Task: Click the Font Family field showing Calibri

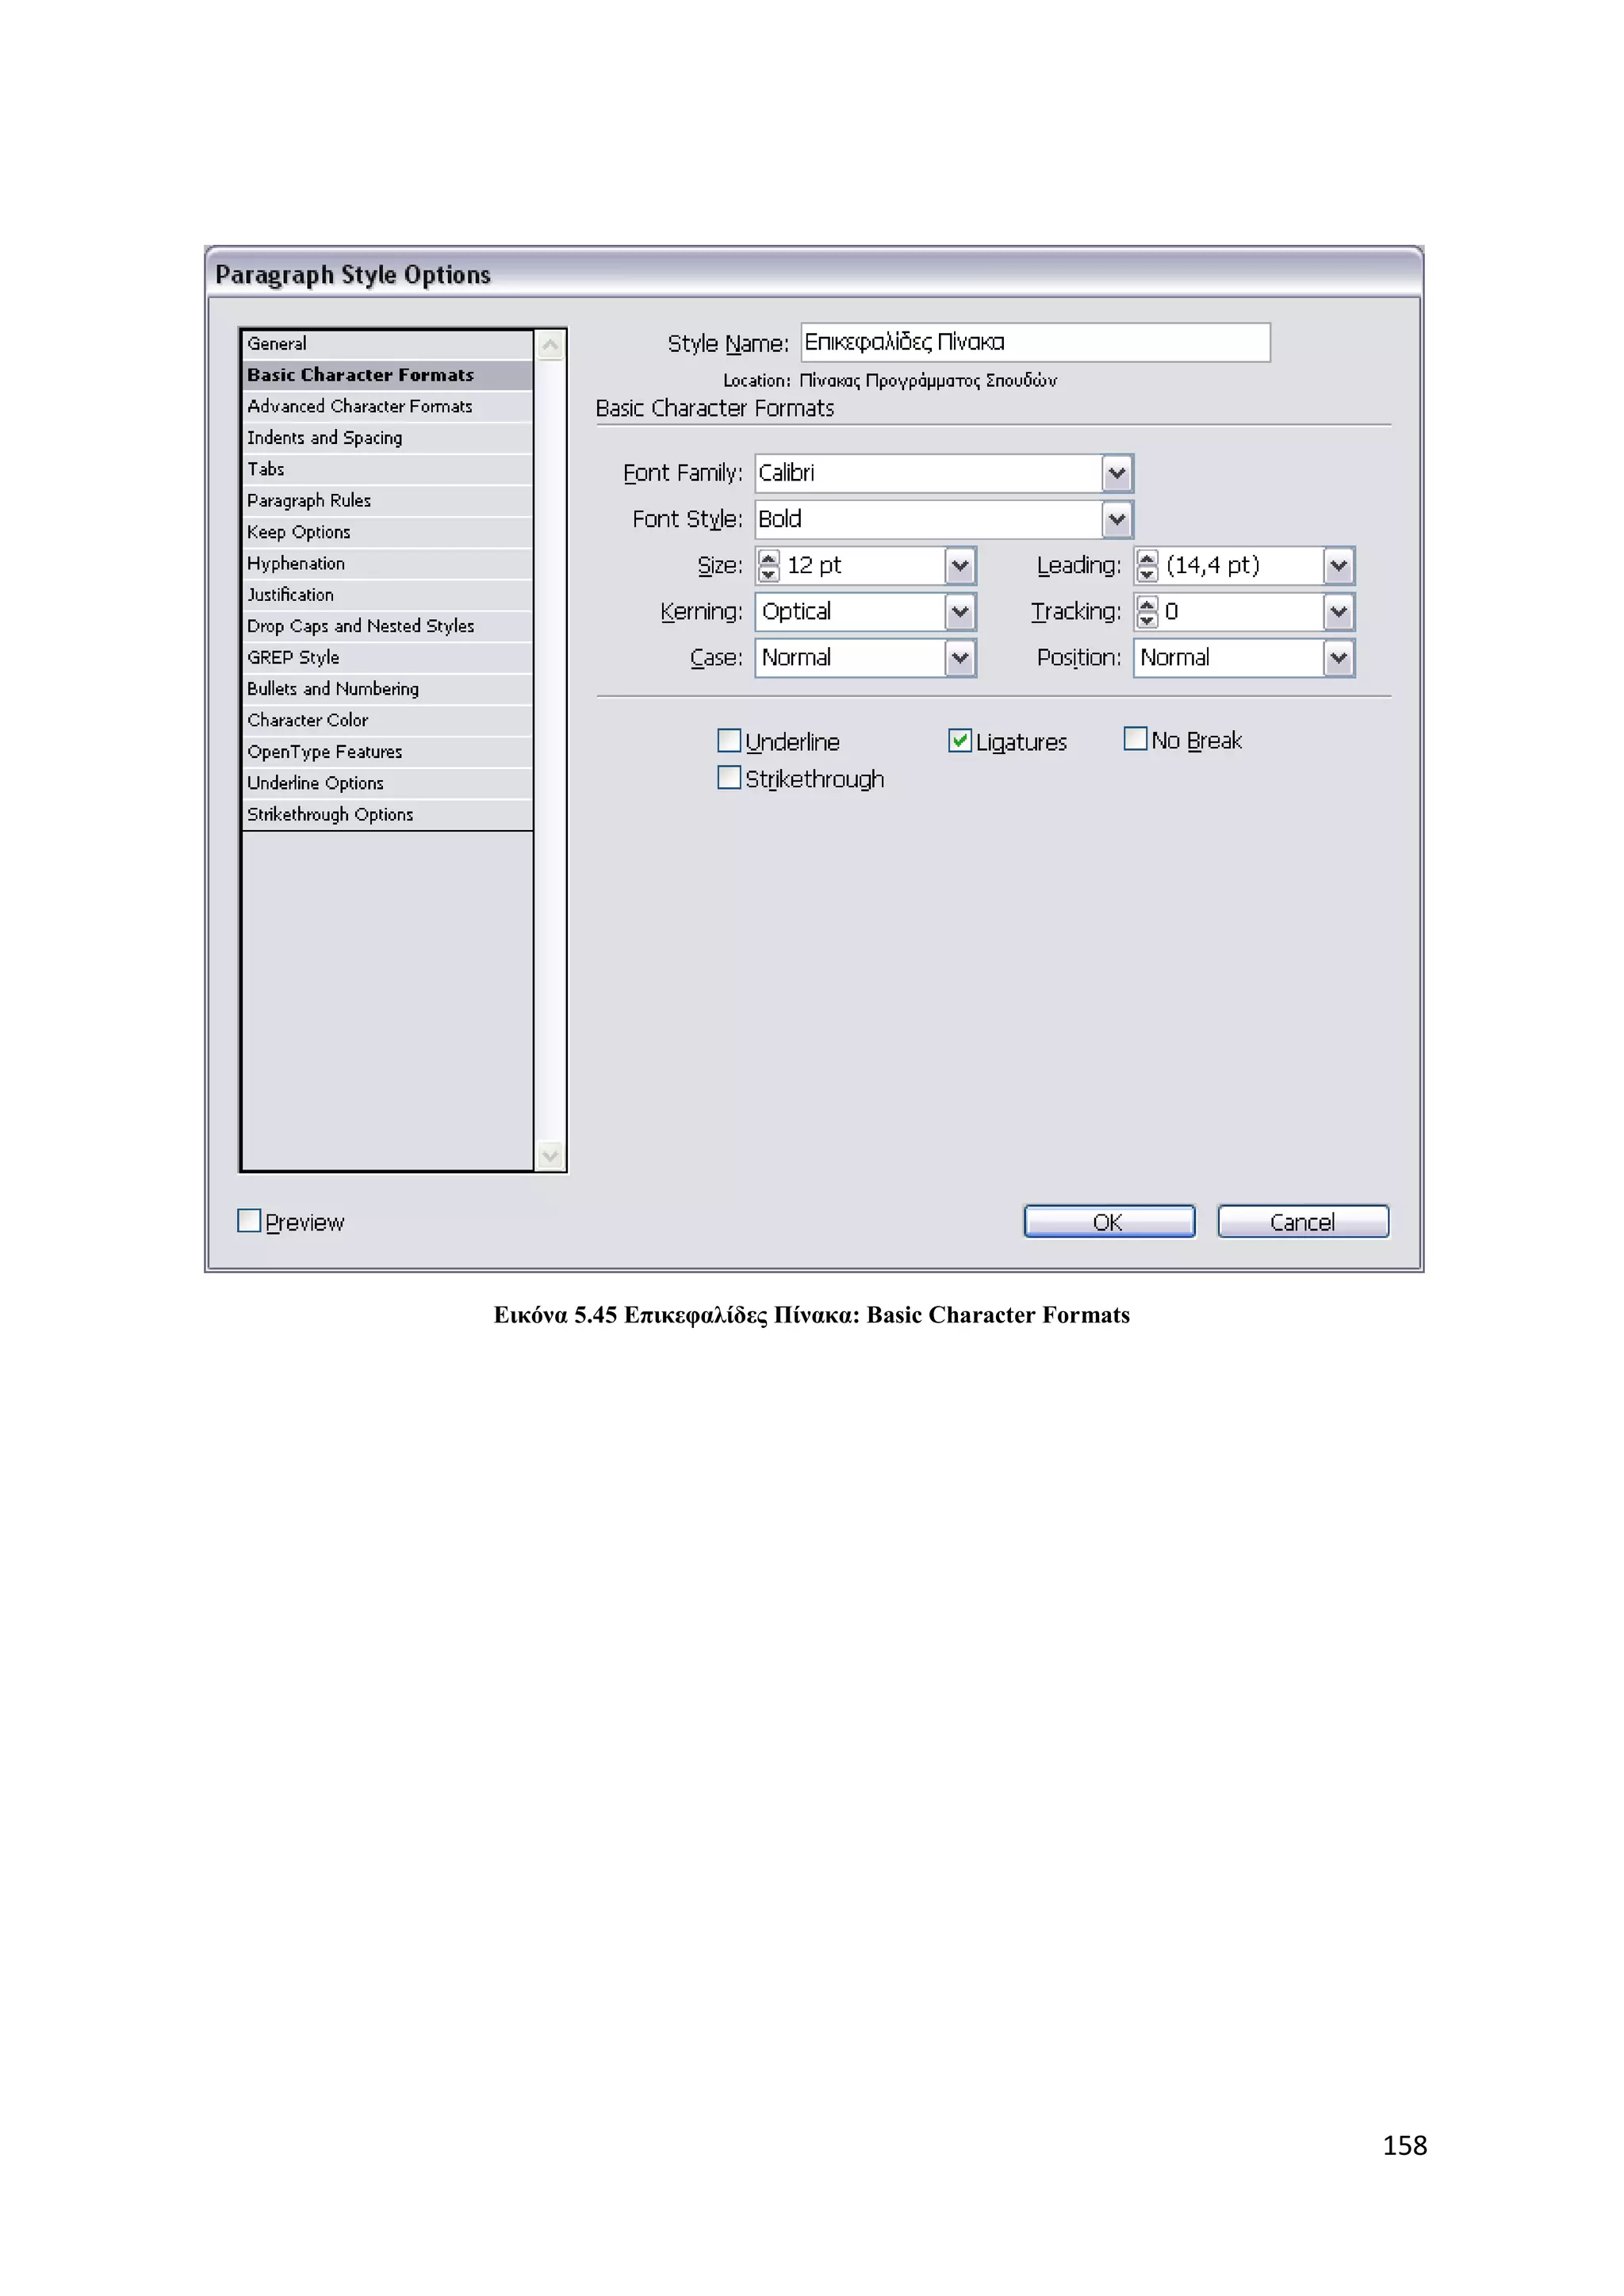Action: pos(928,473)
